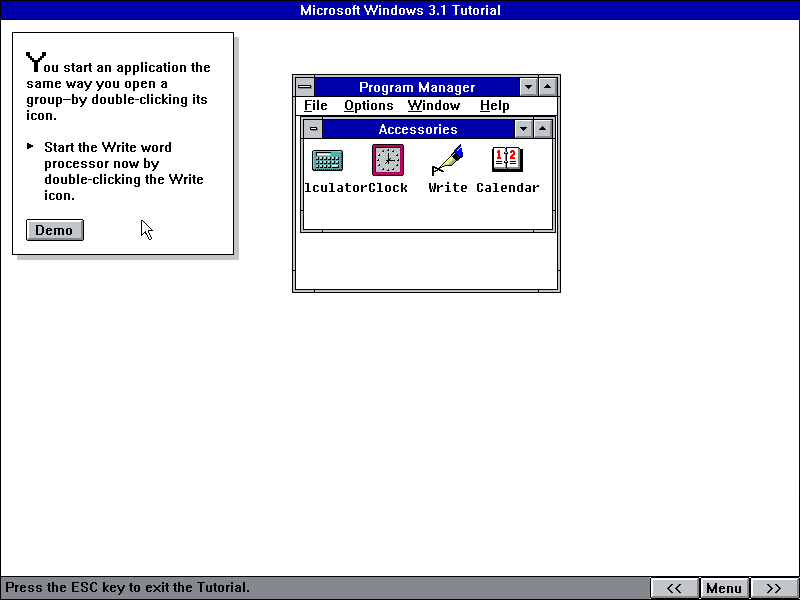The width and height of the screenshot is (800, 600).
Task: Click the Program Manager title bar
Action: click(417, 87)
